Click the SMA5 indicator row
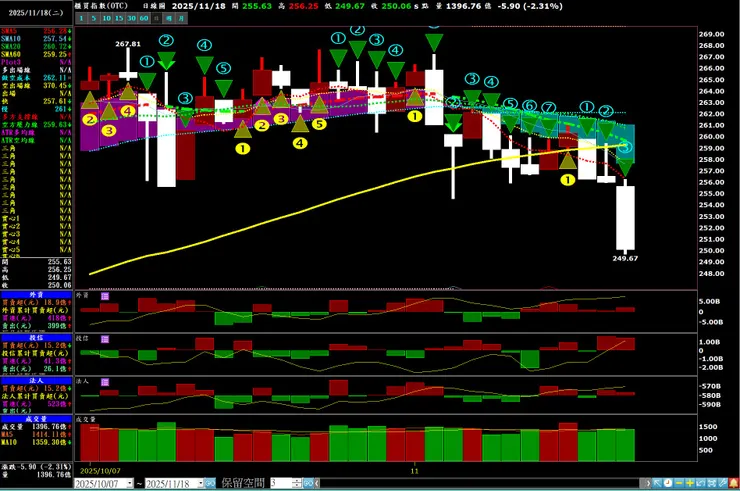The width and height of the screenshot is (740, 491). pyautogui.click(x=36, y=31)
